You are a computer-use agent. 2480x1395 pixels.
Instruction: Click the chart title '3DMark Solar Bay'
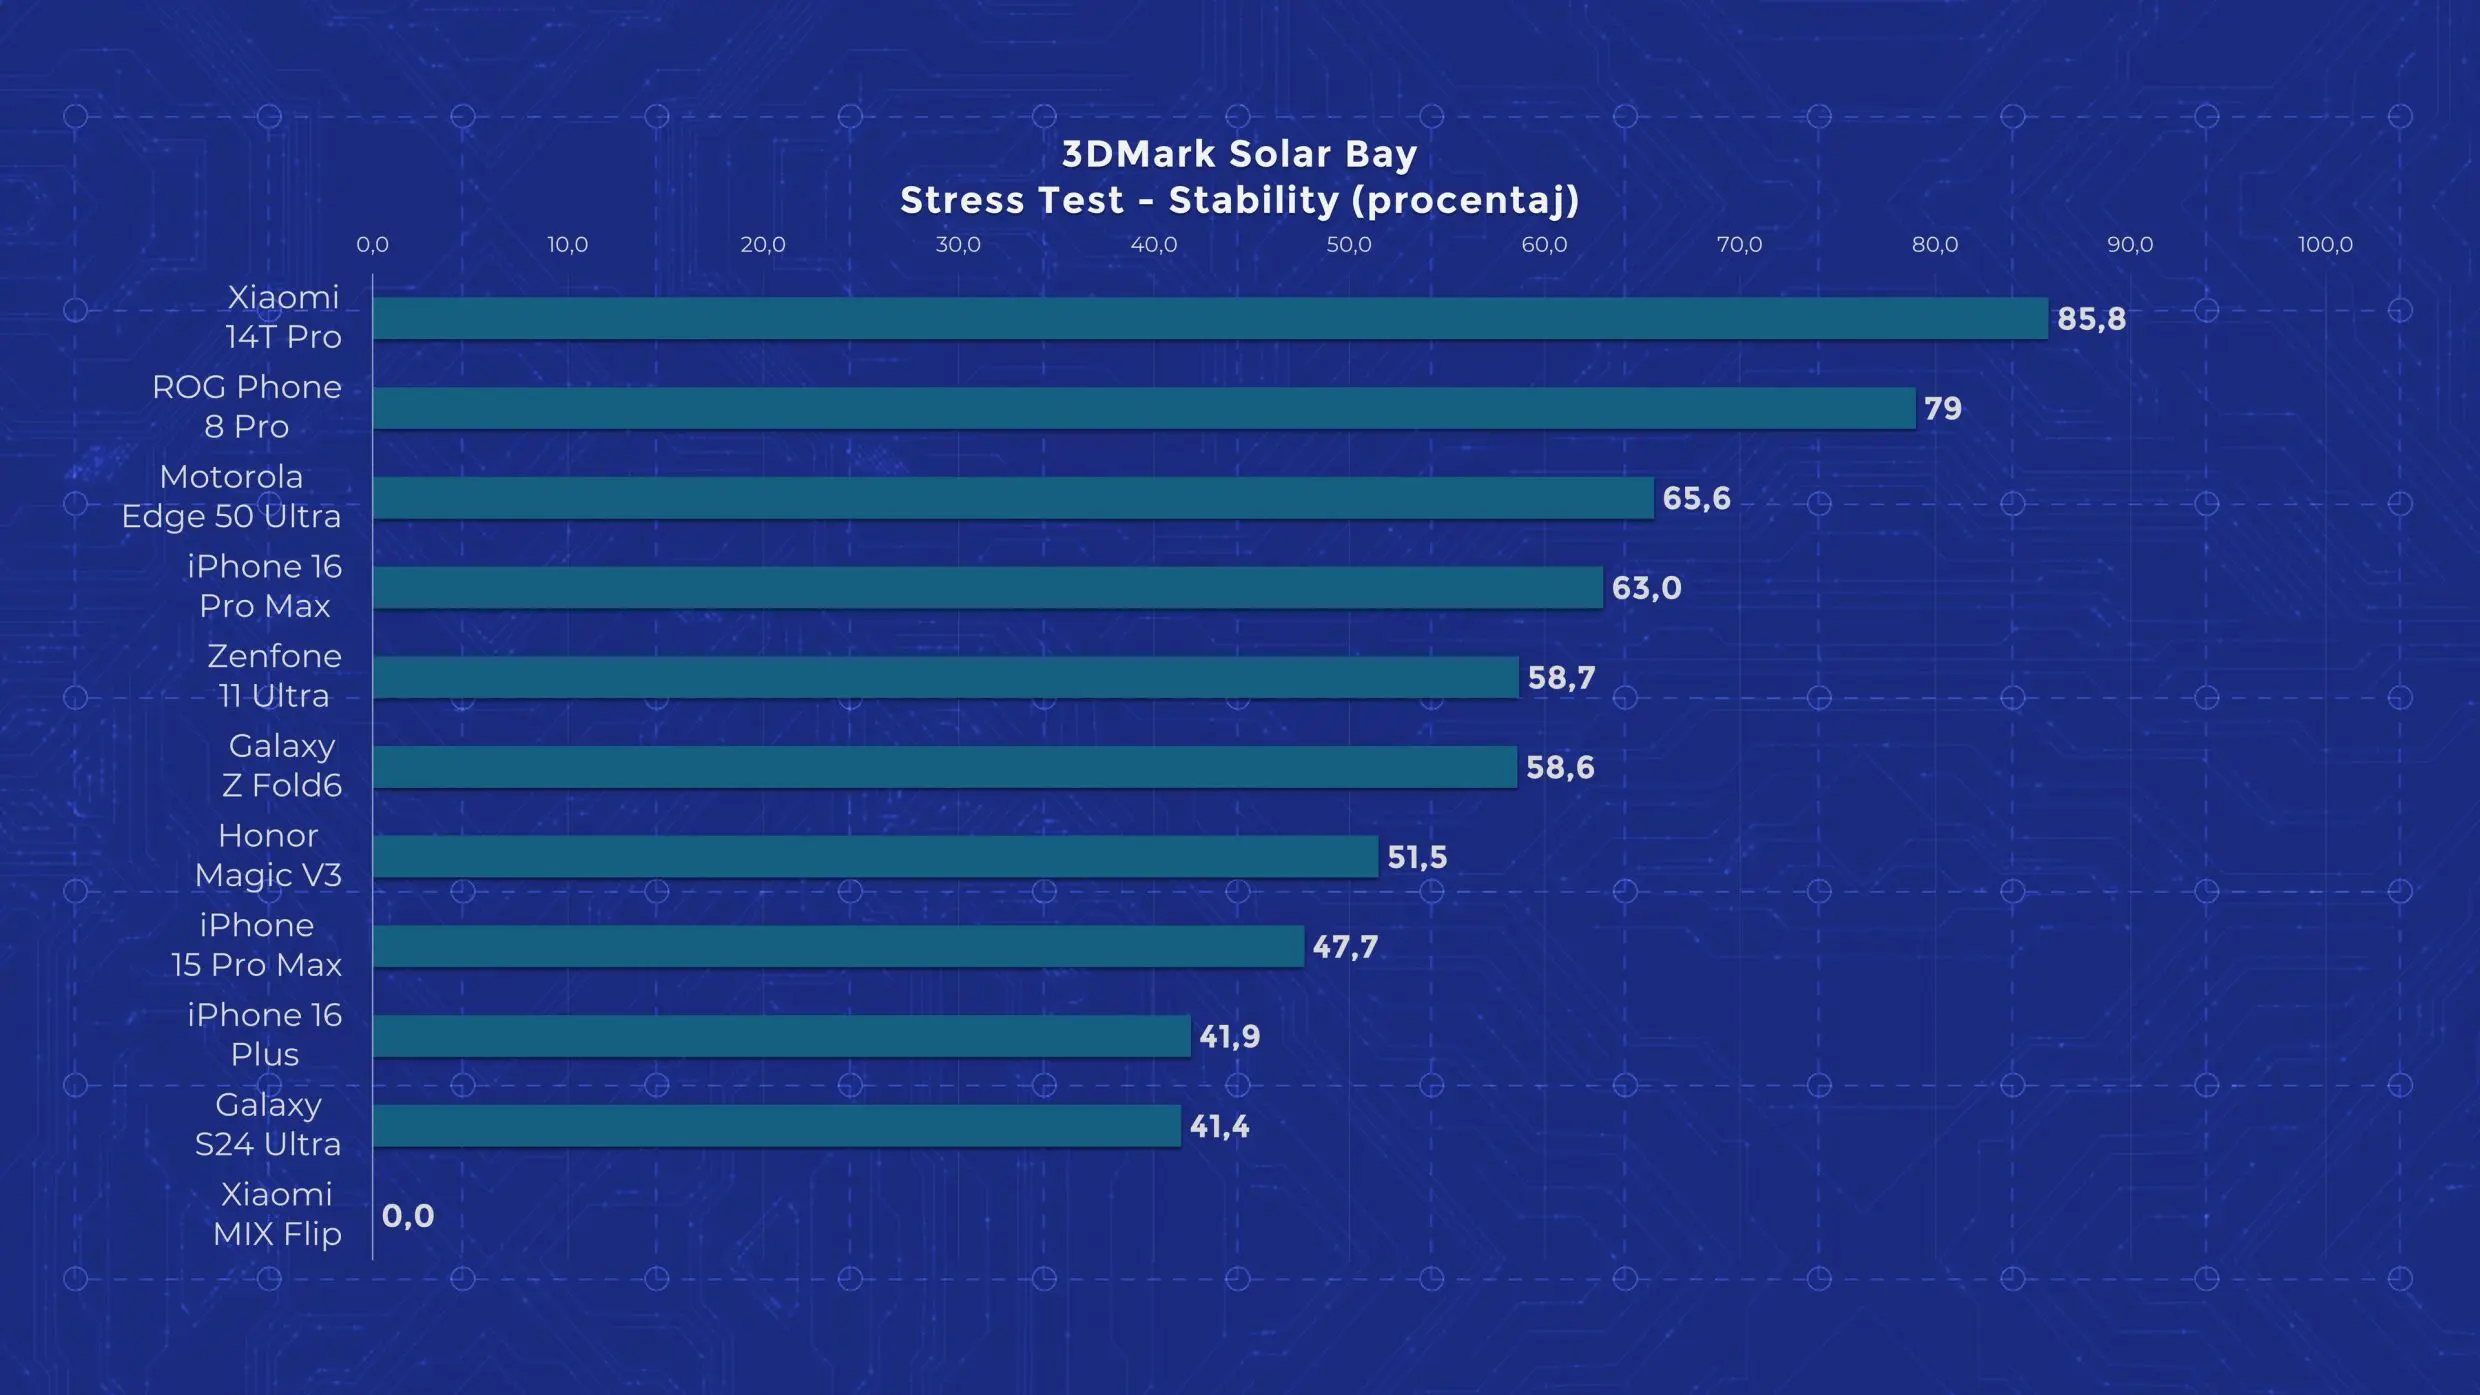(x=1239, y=154)
